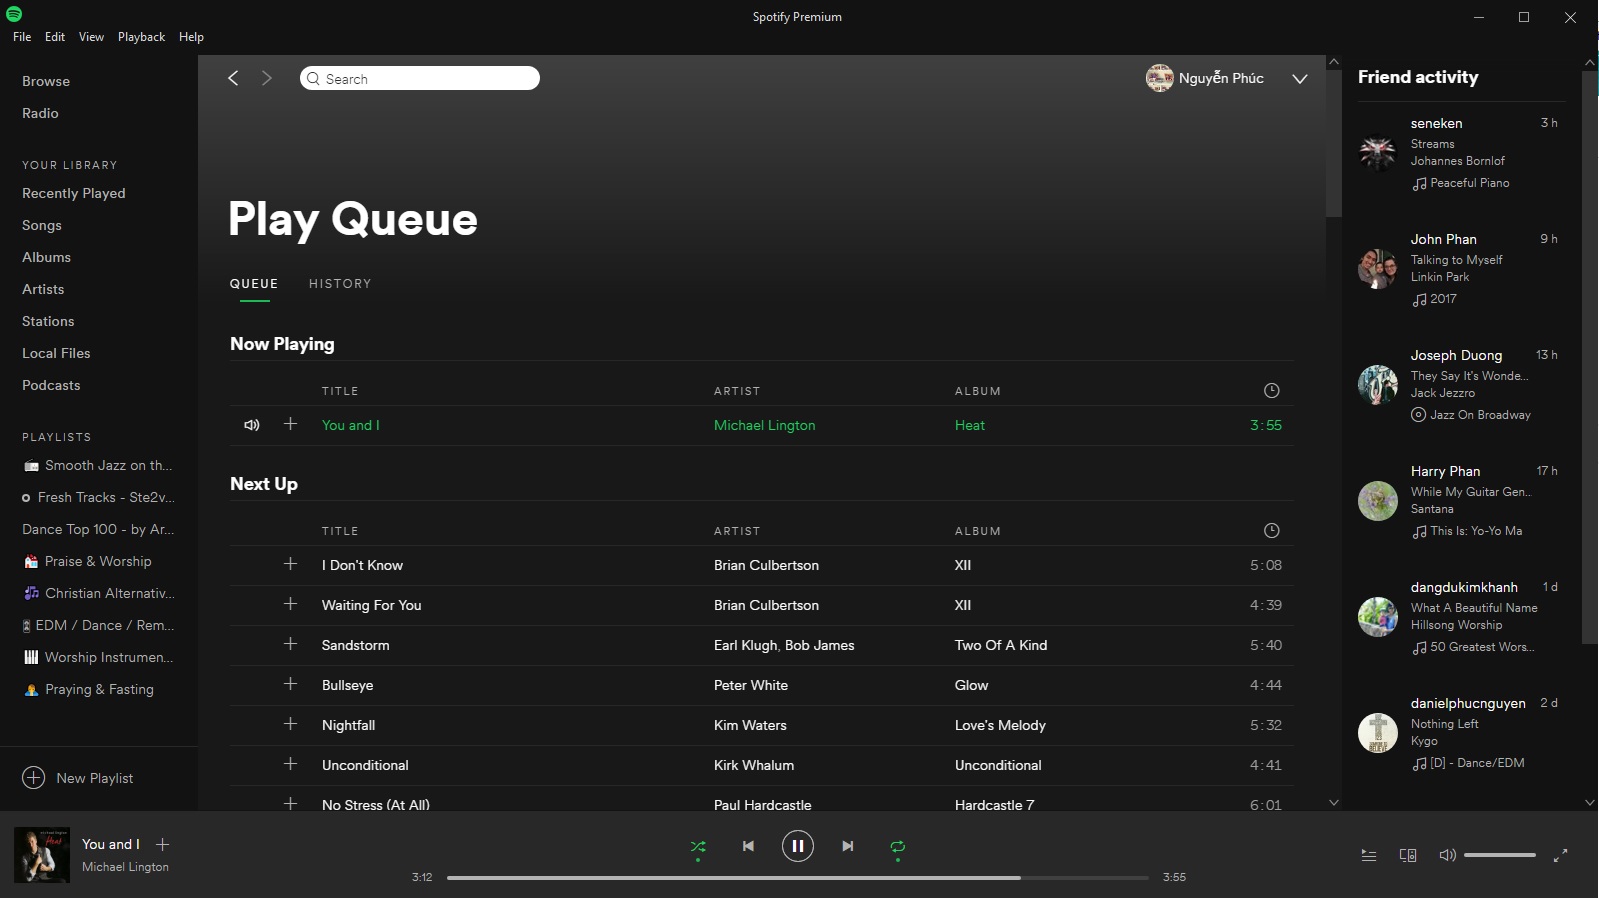Seek within the song progress bar

tap(797, 877)
